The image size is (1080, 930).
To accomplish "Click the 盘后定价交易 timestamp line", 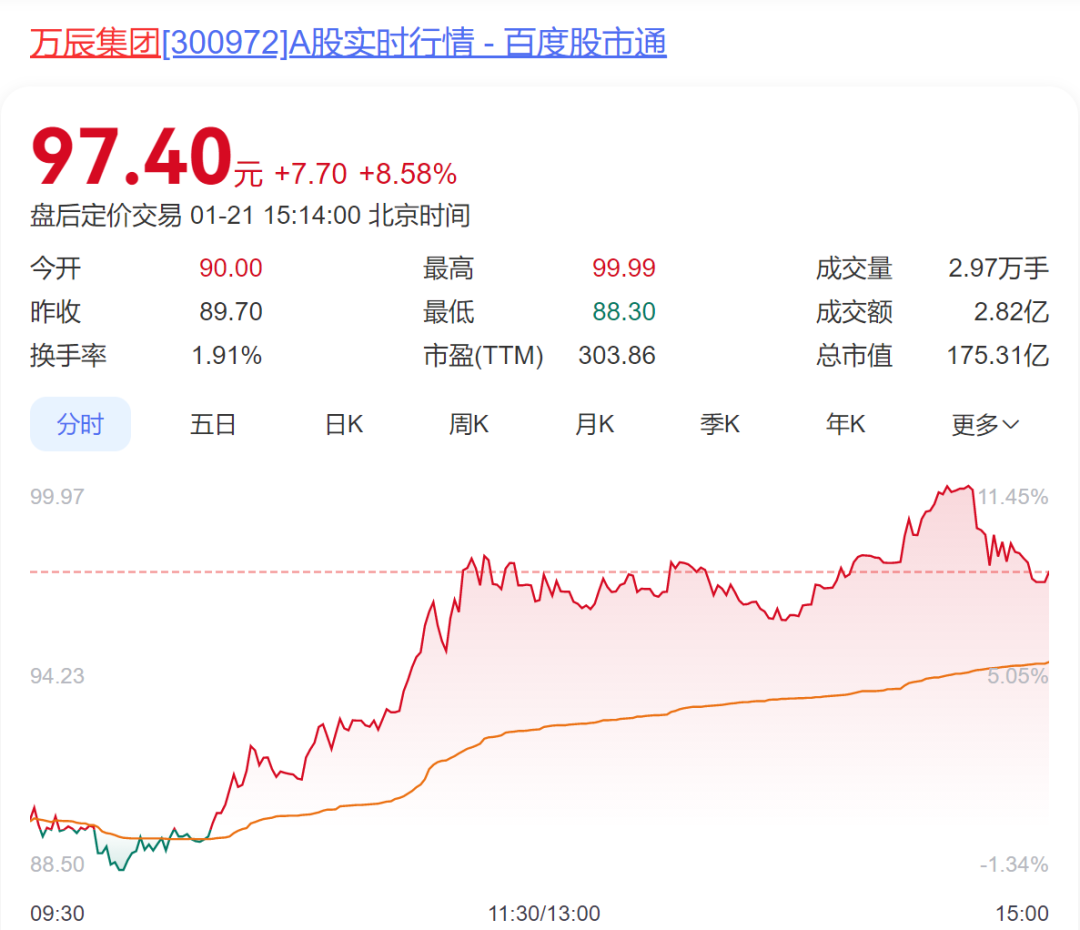I will point(250,216).
